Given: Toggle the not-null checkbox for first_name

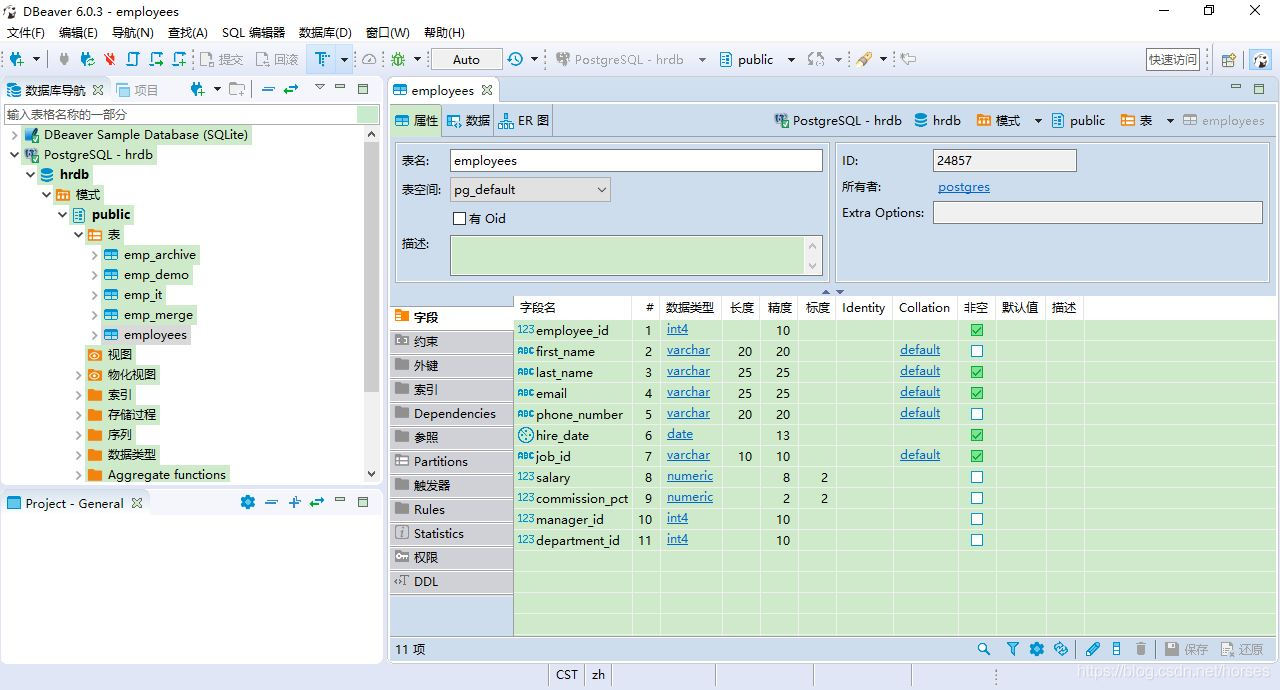Looking at the screenshot, I should [x=977, y=351].
